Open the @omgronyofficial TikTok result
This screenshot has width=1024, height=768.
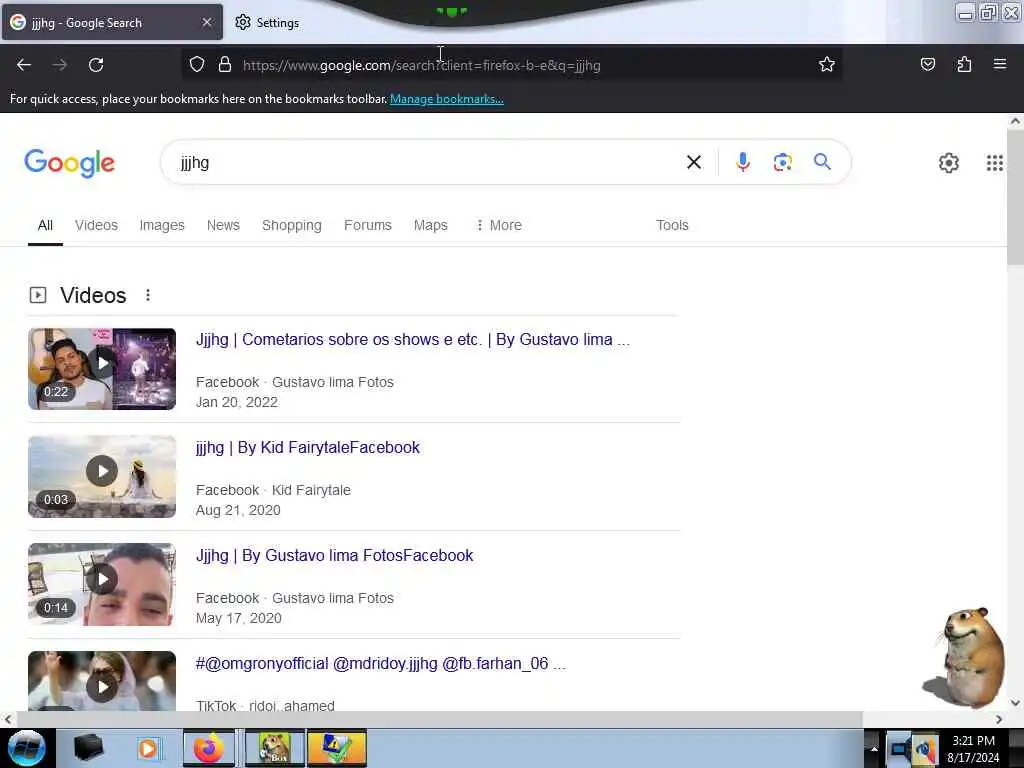click(381, 664)
